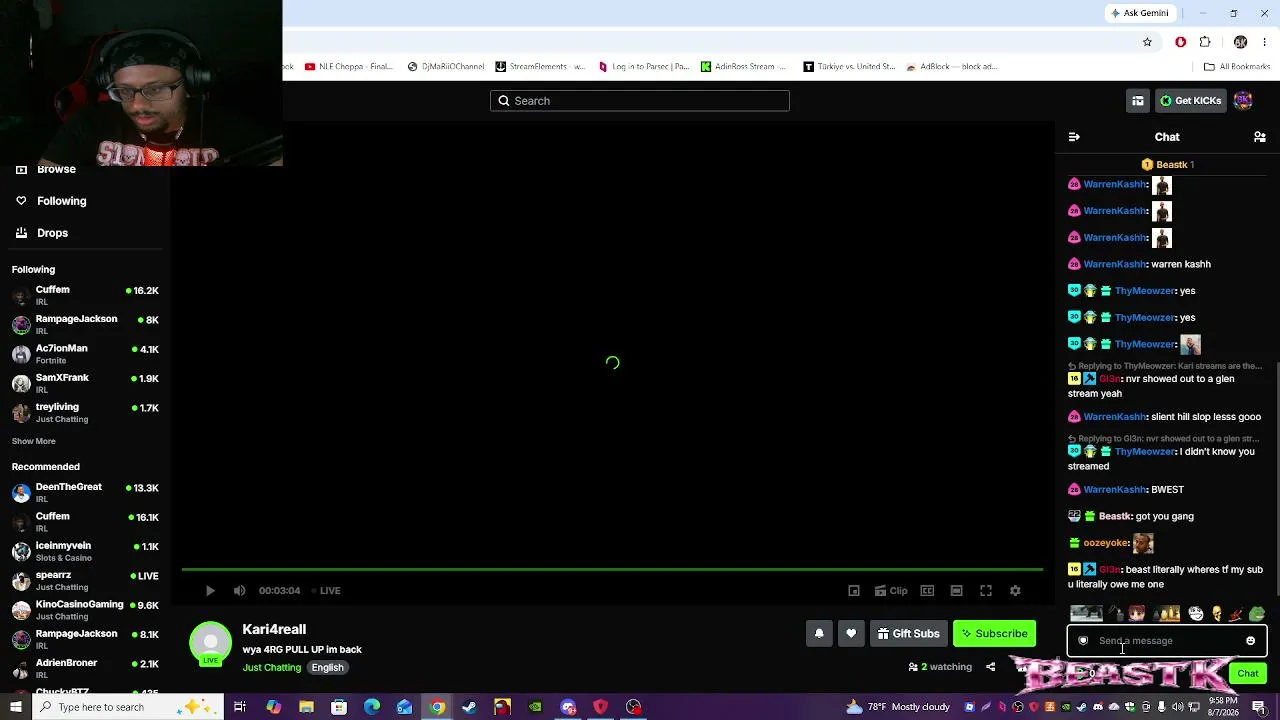1280x720 pixels.
Task: Create a Clip of the stream
Action: click(891, 591)
